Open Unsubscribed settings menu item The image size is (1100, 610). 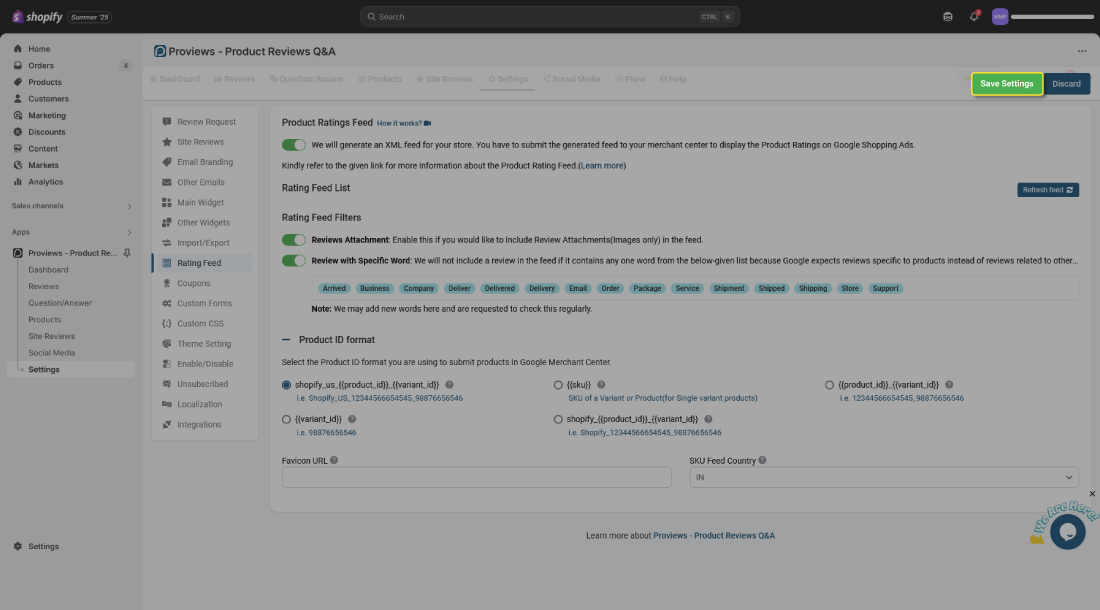coord(202,384)
